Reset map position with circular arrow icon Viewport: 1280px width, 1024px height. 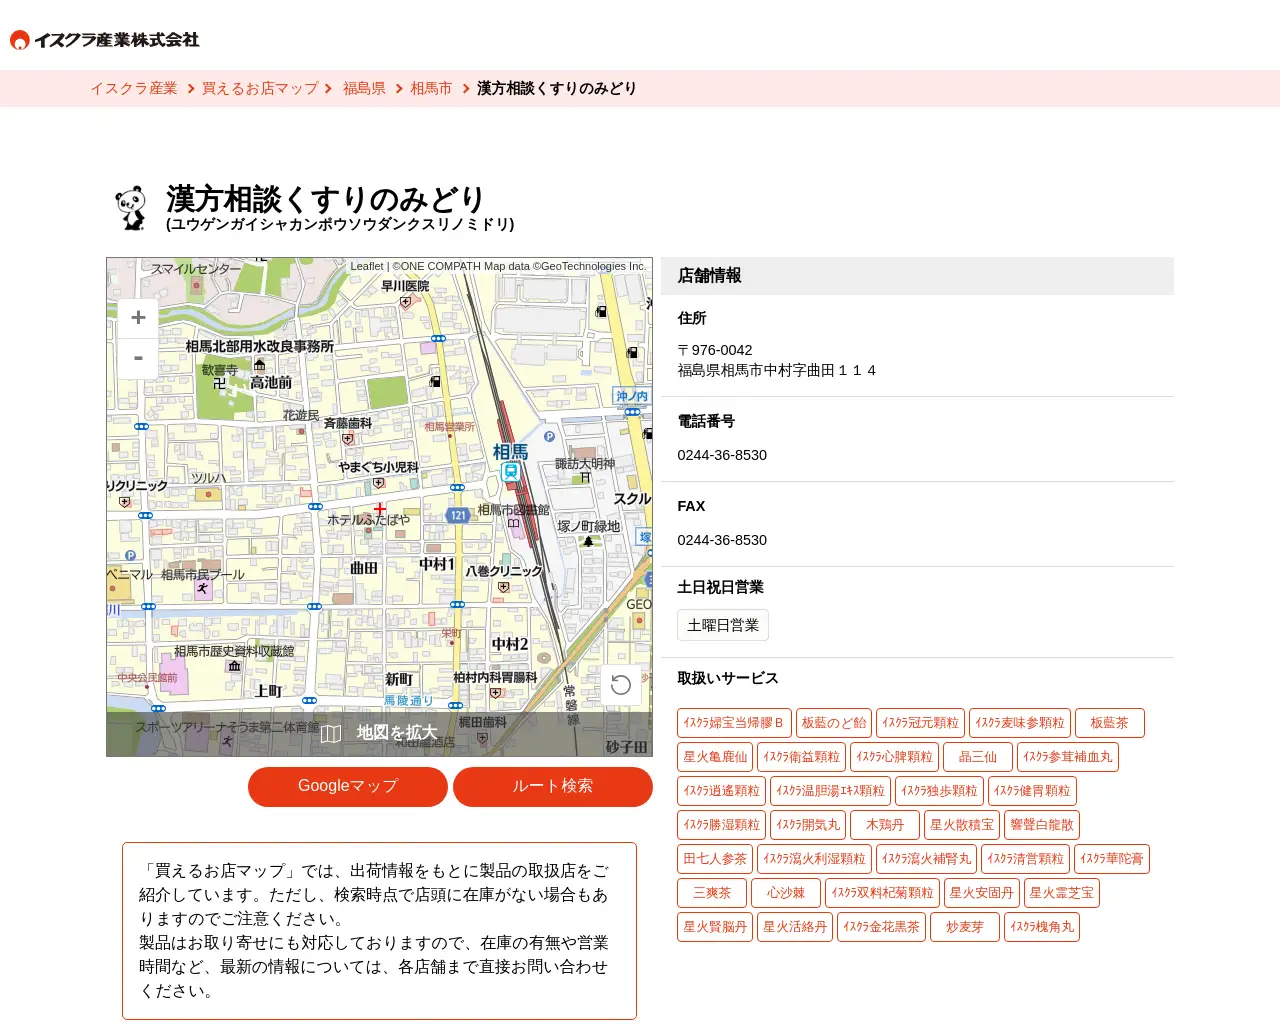(x=621, y=685)
